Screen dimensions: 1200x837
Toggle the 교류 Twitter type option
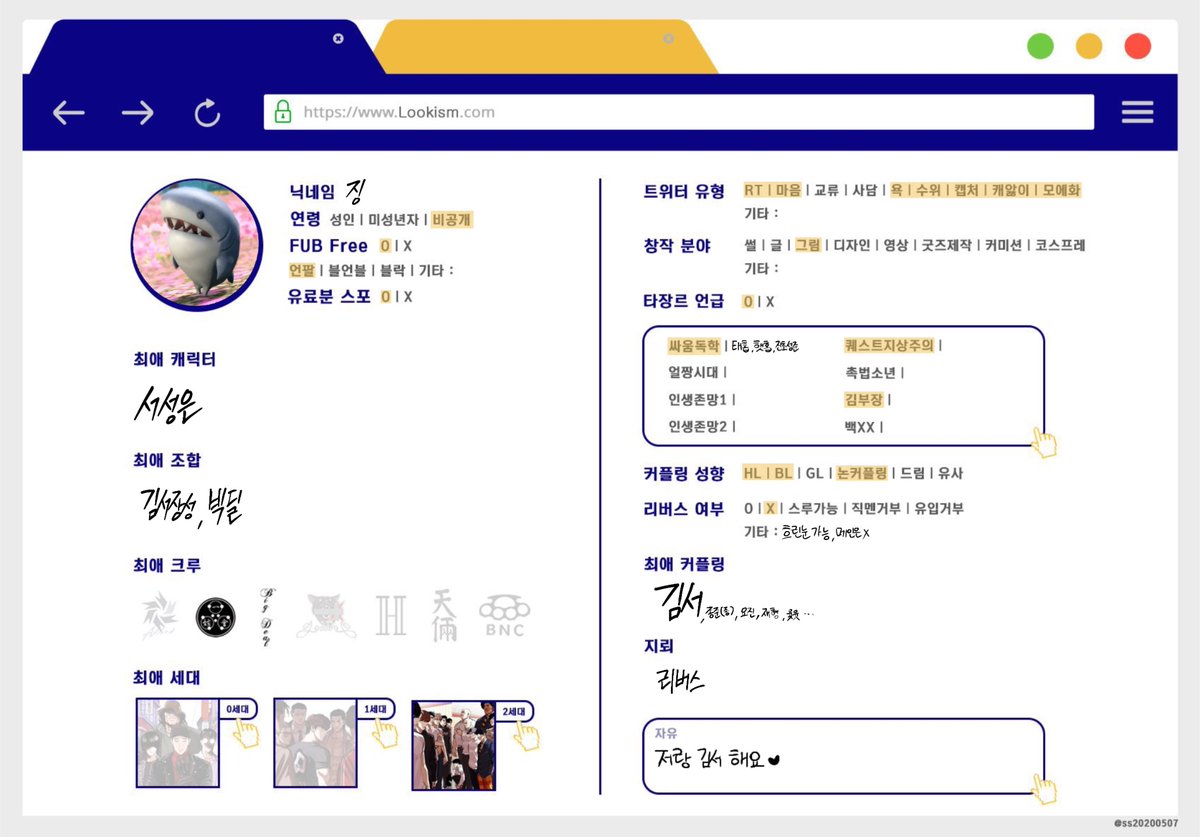tap(826, 190)
